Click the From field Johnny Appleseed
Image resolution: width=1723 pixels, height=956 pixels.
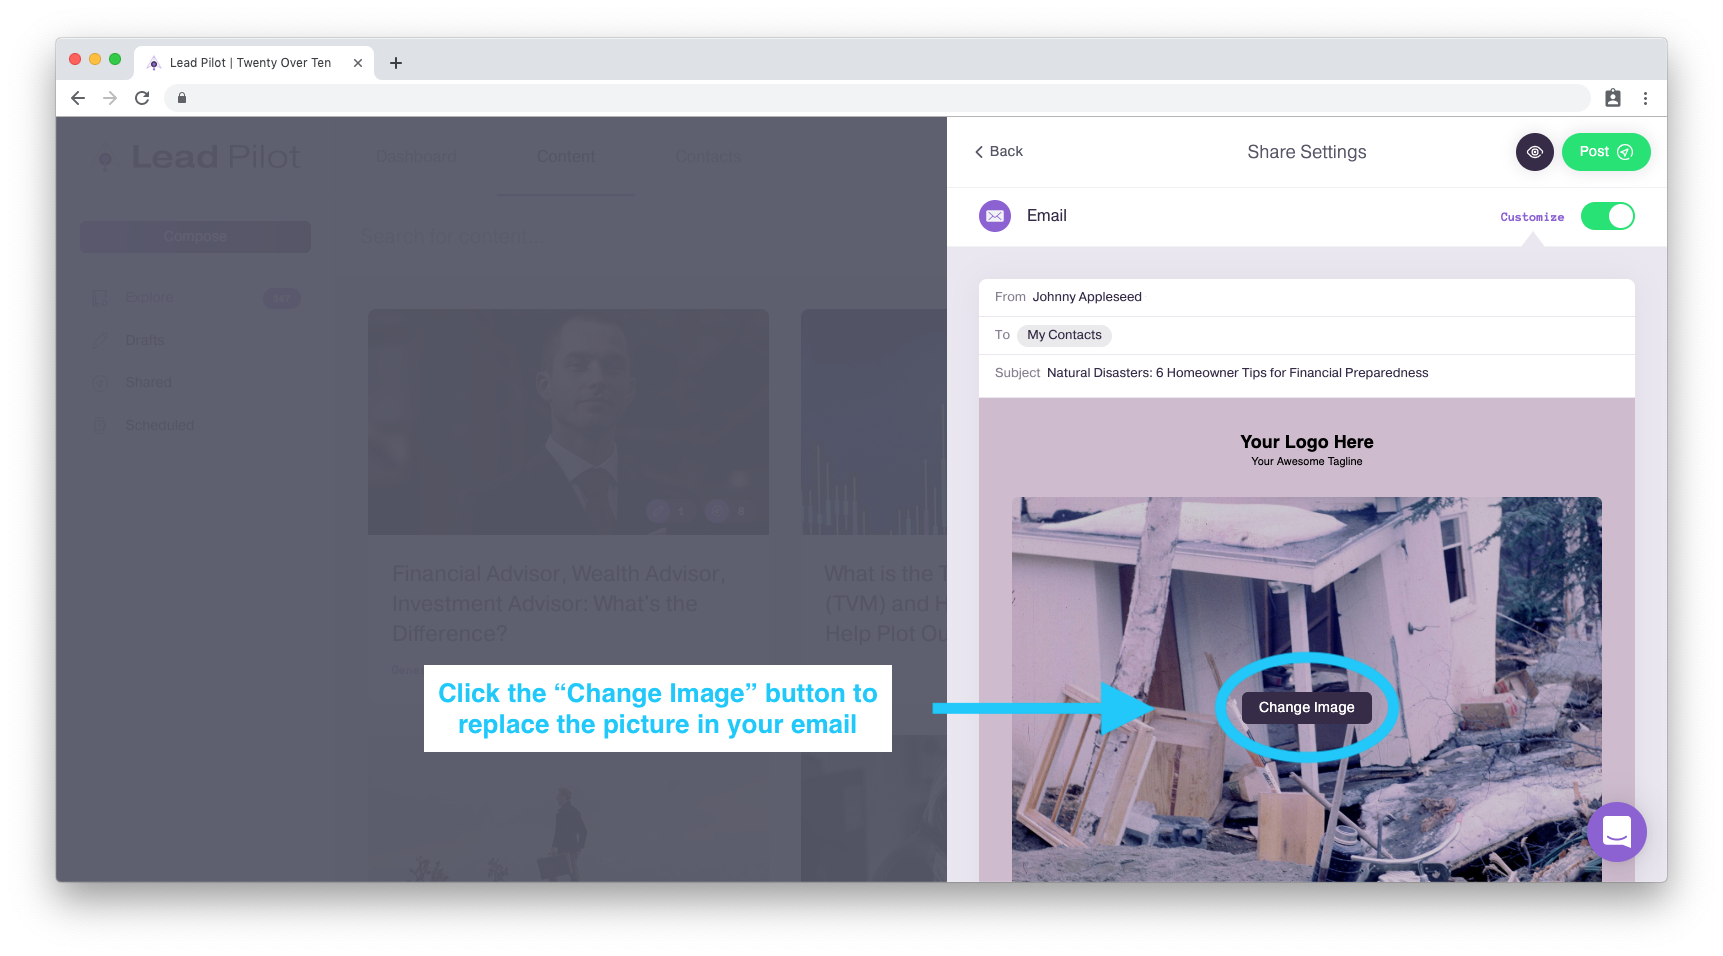(1307, 297)
